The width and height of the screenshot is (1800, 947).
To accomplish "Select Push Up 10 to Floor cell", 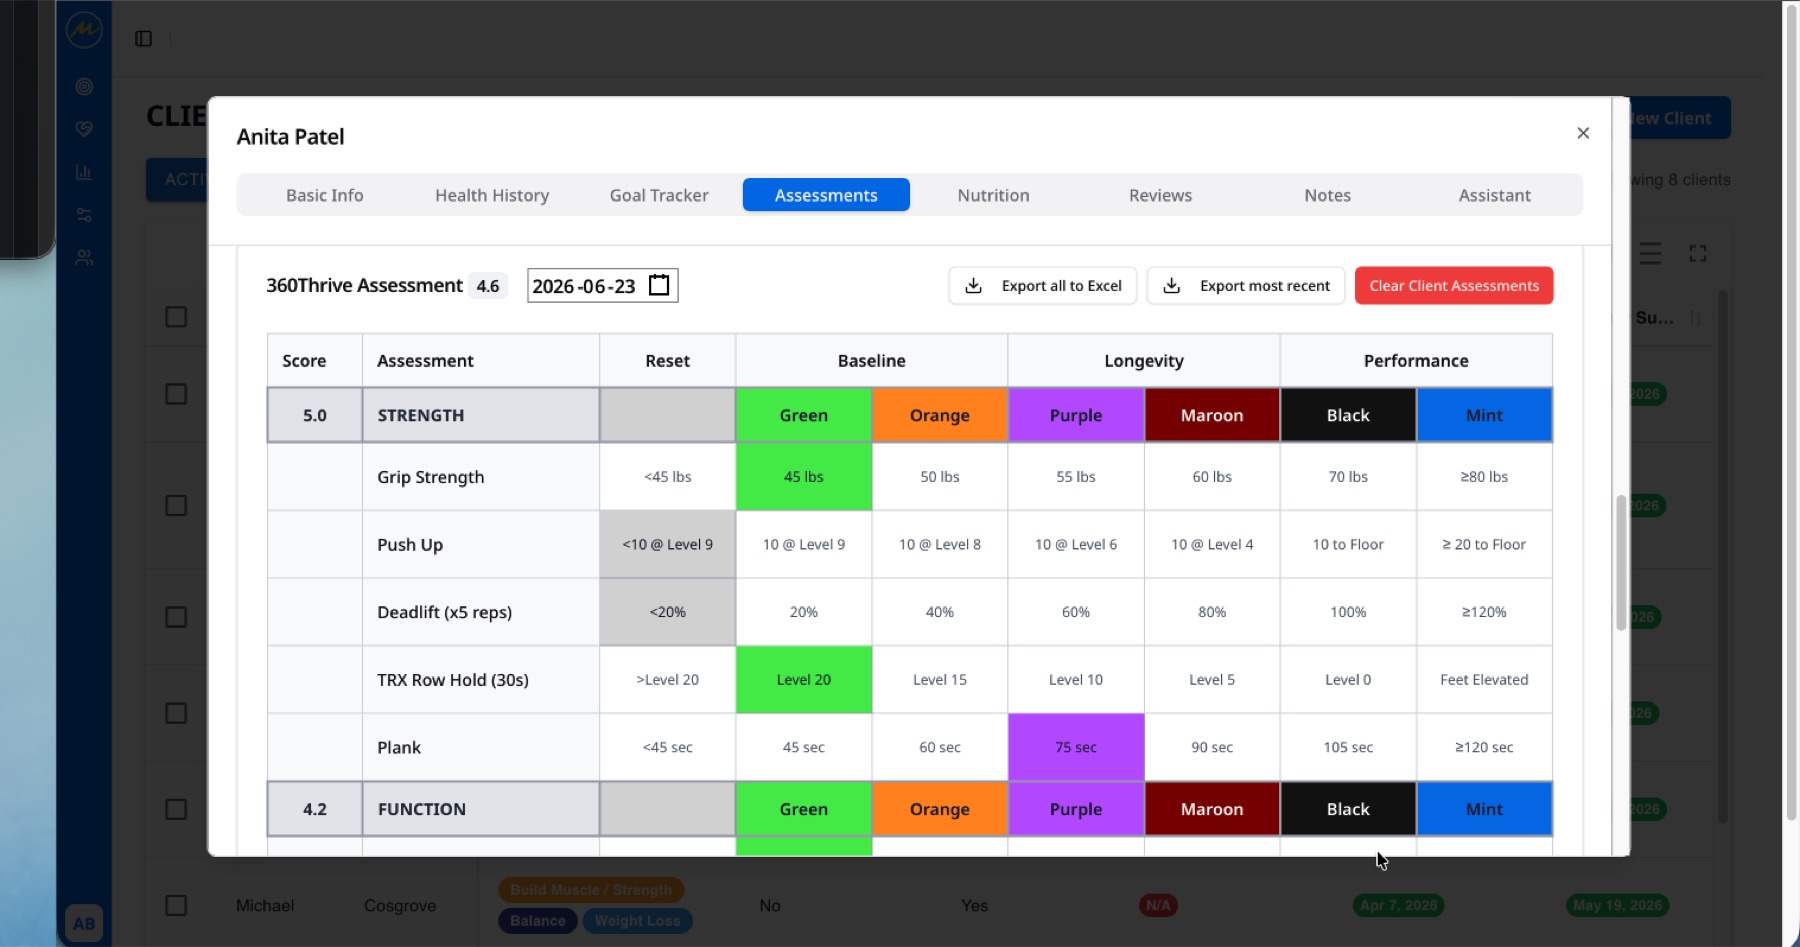I will pos(1348,545).
